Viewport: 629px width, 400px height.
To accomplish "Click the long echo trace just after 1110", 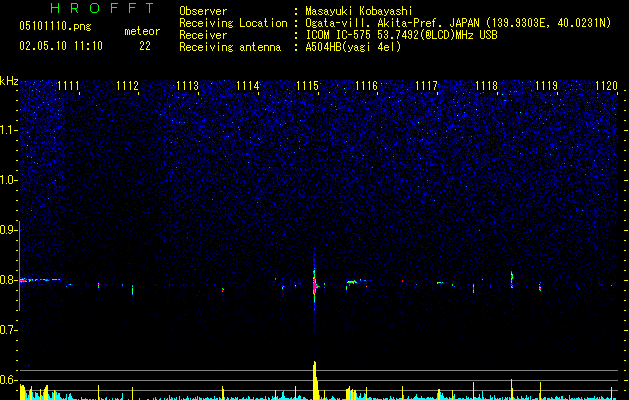I will point(40,280).
